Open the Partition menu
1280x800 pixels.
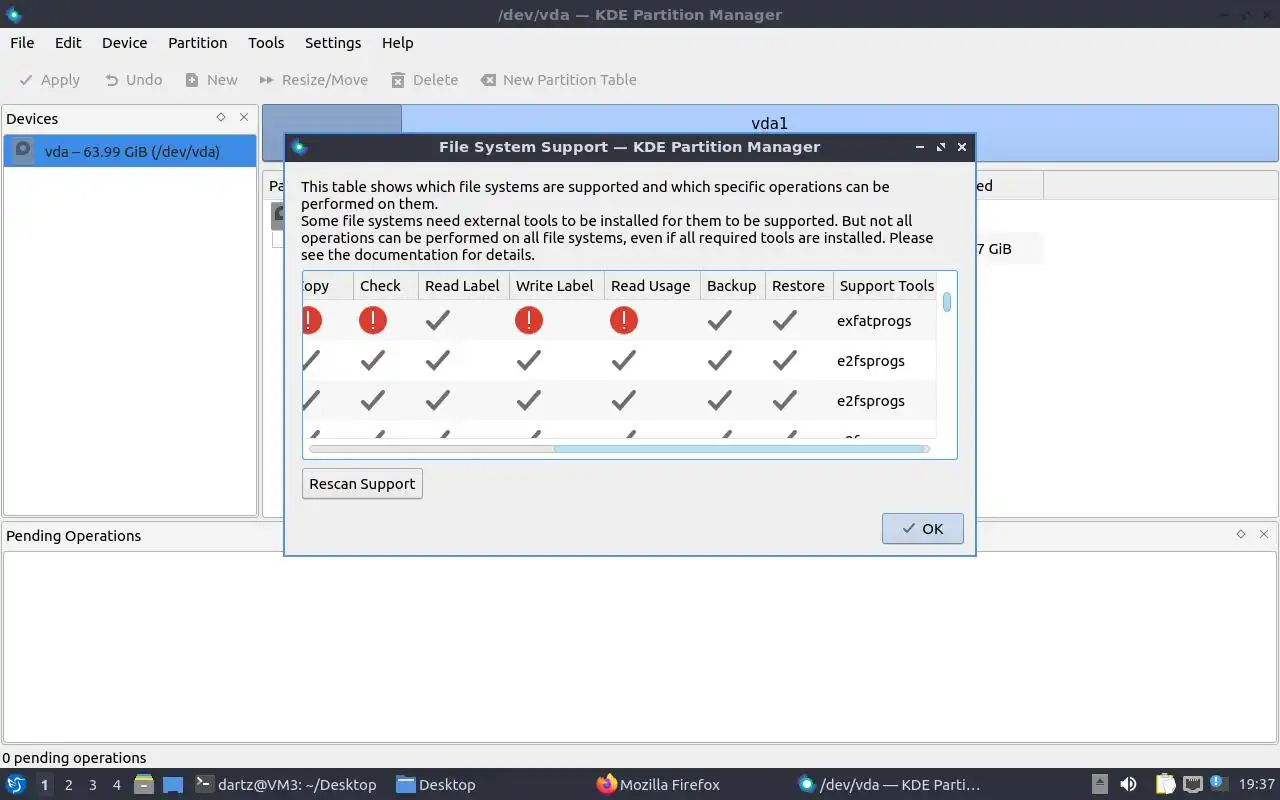[x=197, y=43]
